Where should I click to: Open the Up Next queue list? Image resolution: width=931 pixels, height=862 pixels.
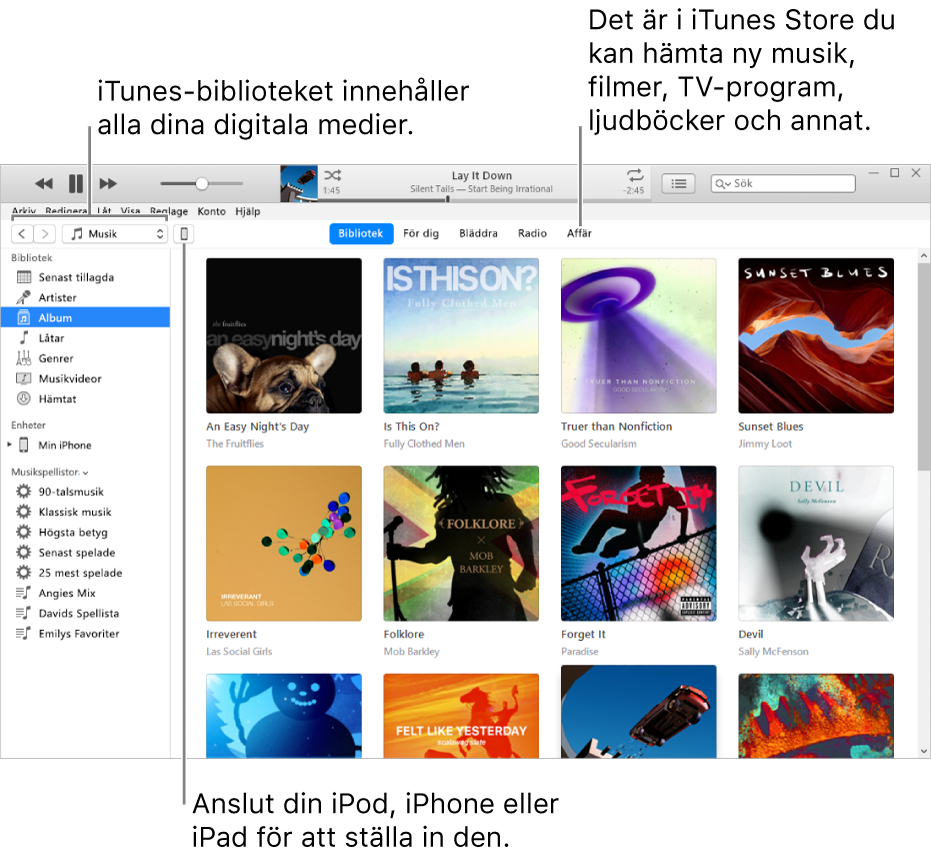tap(678, 183)
